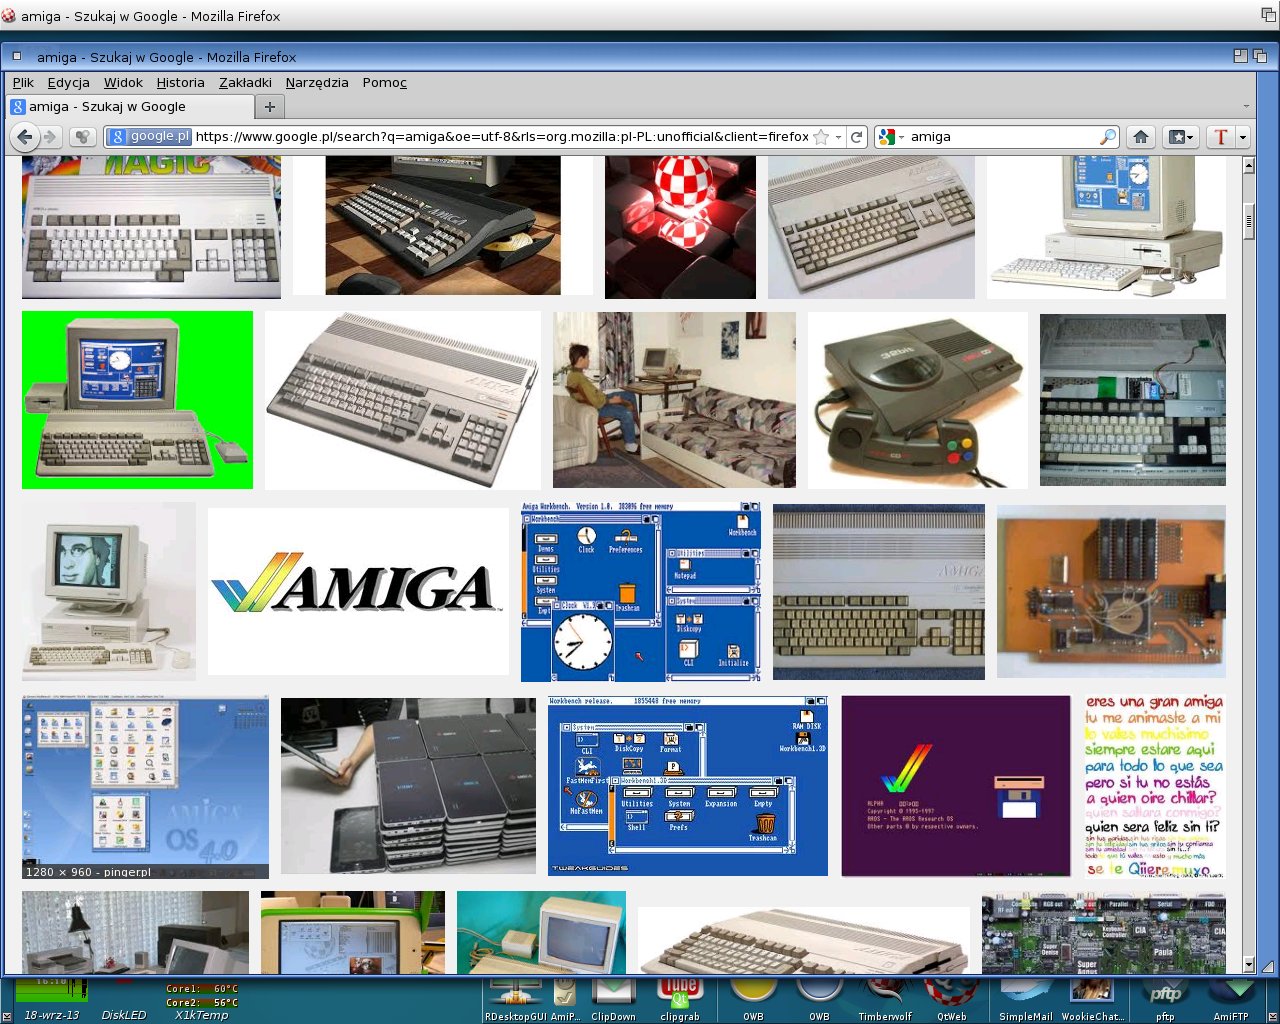Launch Timberwolf browser from the dock
The height and width of the screenshot is (1024, 1280).
tap(885, 998)
